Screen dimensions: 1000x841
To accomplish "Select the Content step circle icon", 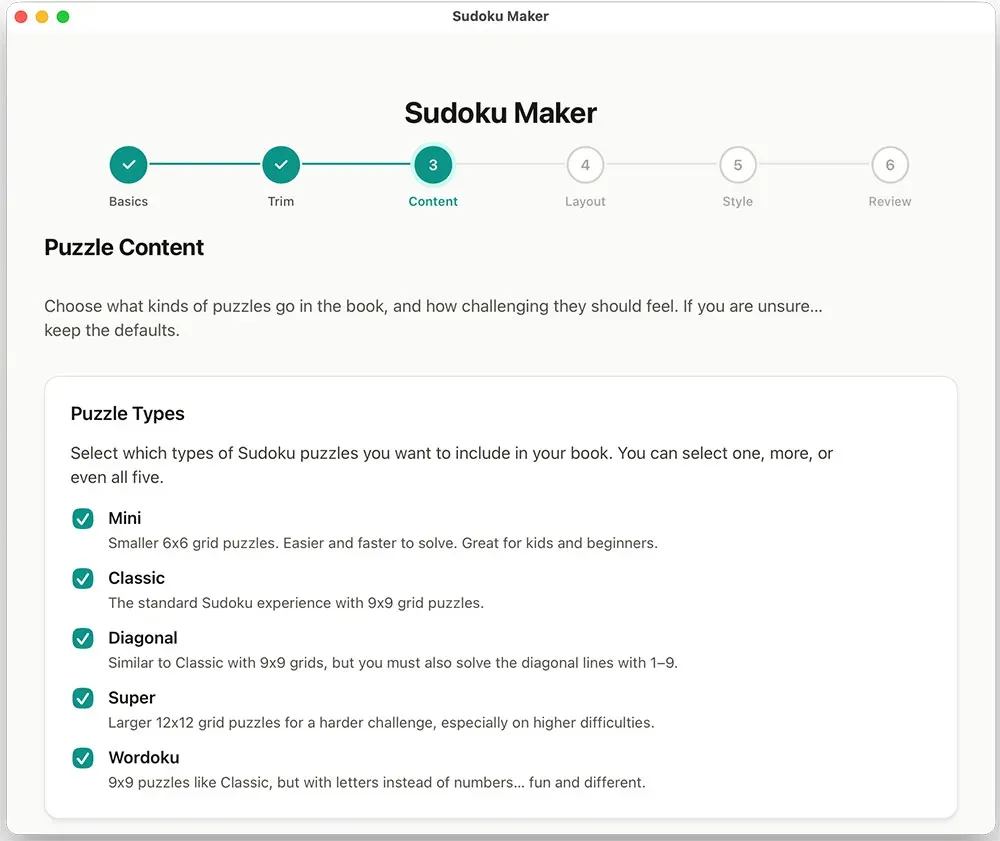I will tap(433, 164).
